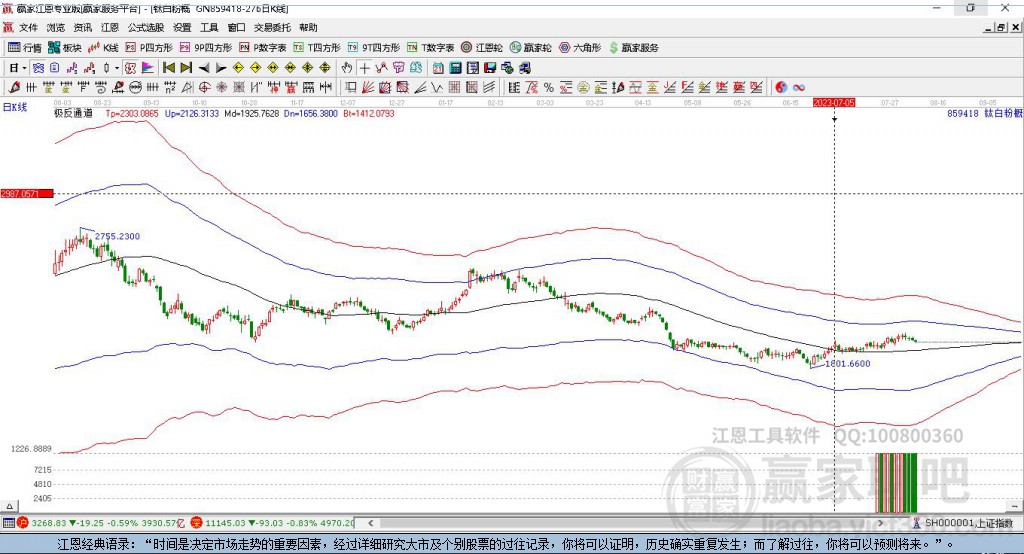Click the red-blue yin-yang icon
The height and width of the screenshot is (554, 1024).
click(x=780, y=88)
